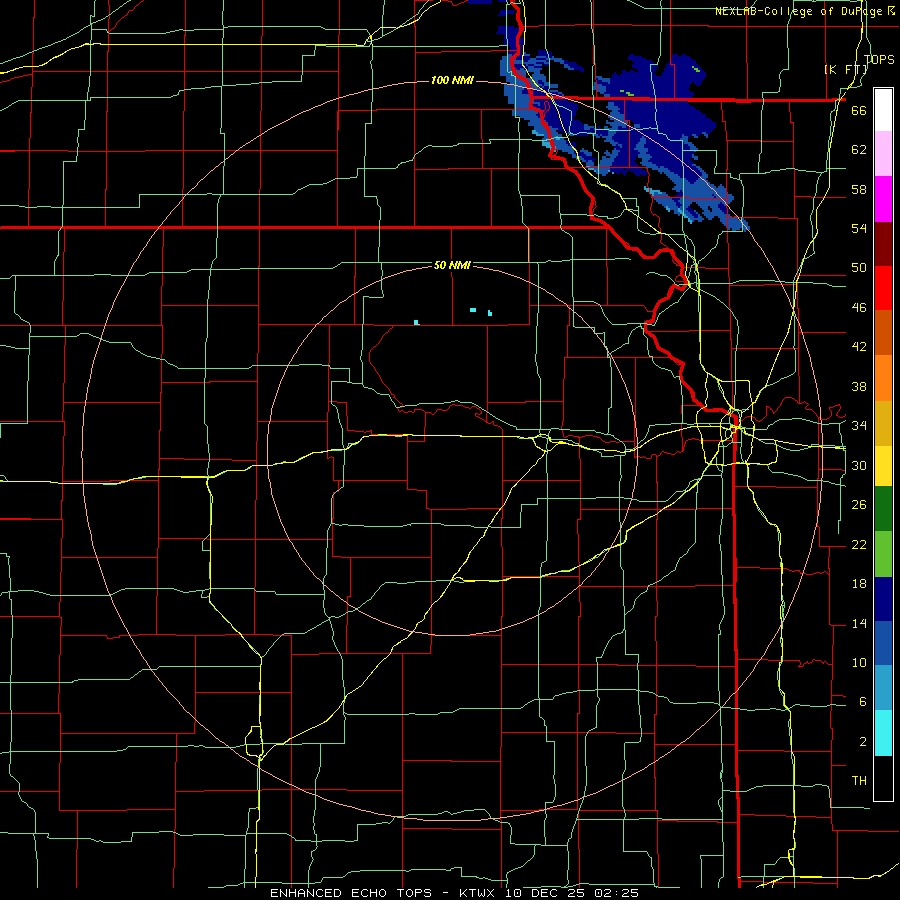Click the '42' legend value
This screenshot has width=900, height=900.
[x=859, y=346]
